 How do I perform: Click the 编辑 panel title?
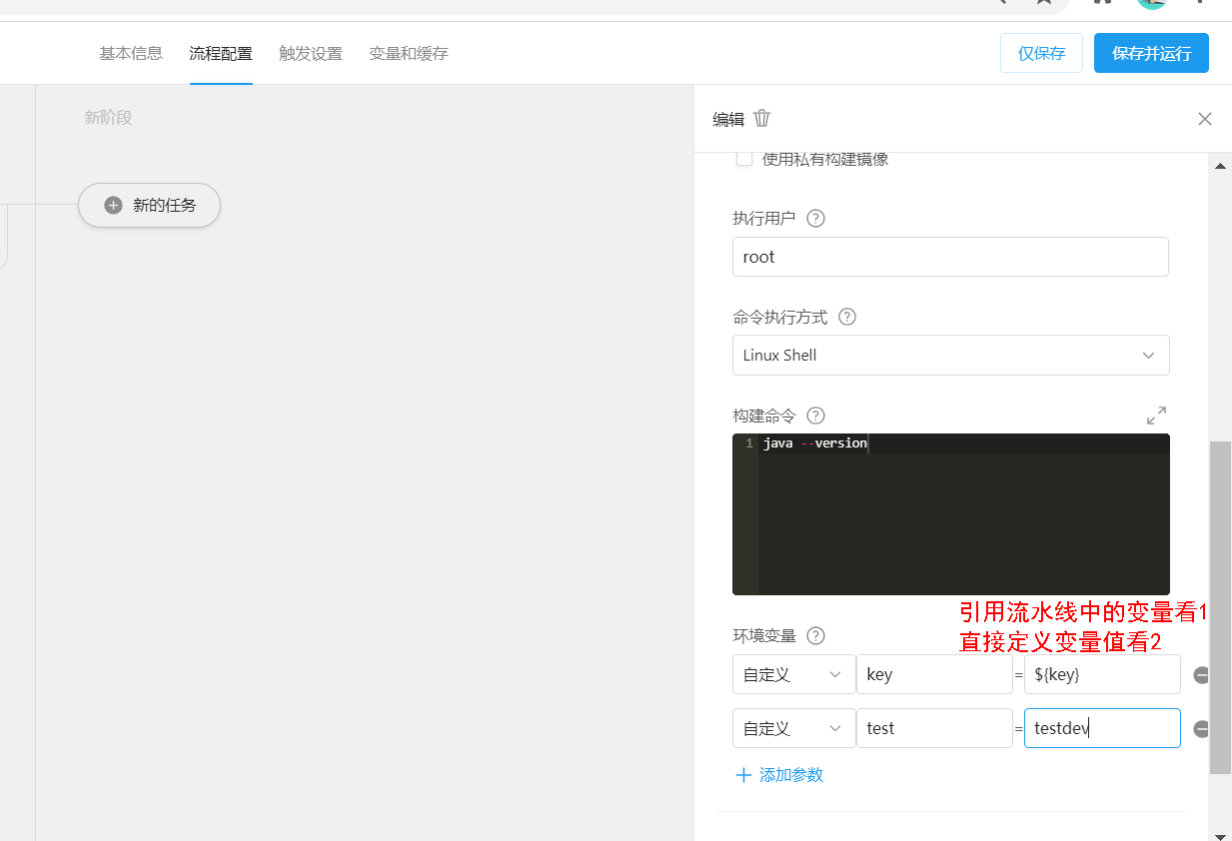pyautogui.click(x=728, y=119)
